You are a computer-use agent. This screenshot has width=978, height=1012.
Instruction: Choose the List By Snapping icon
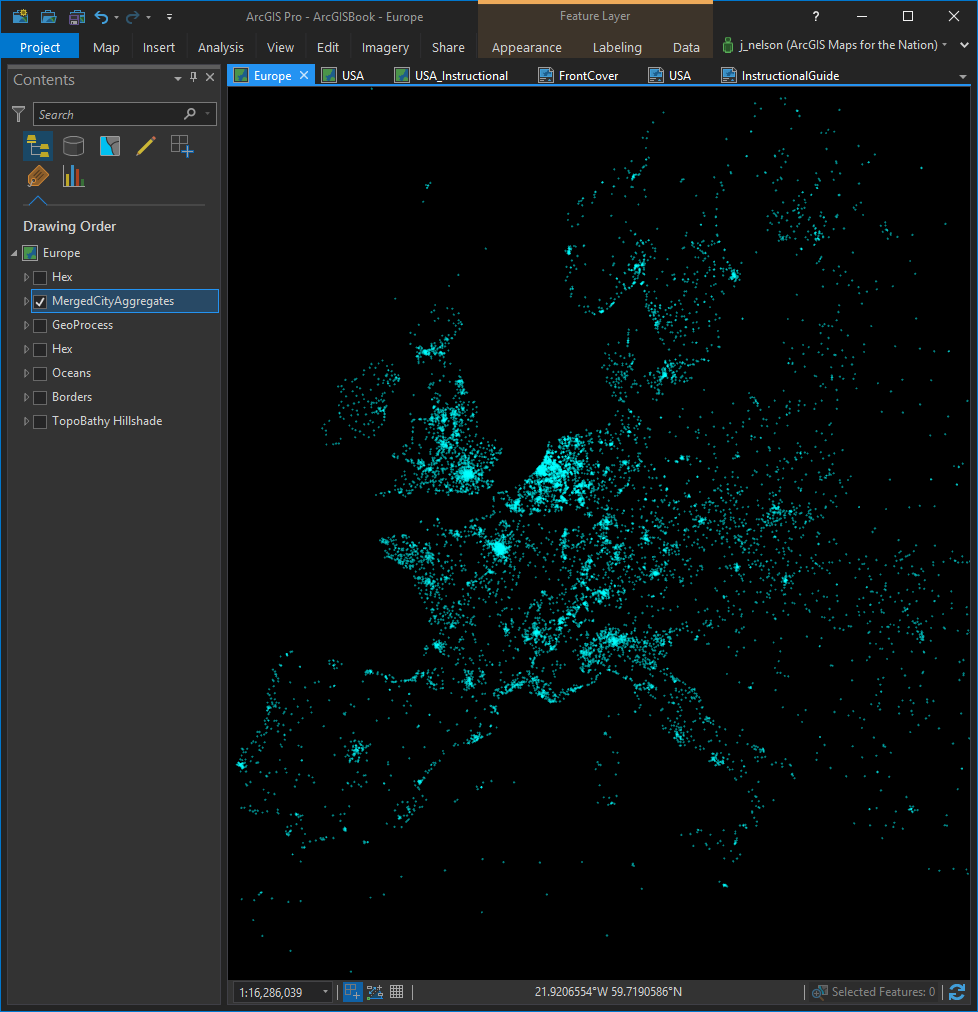point(181,147)
